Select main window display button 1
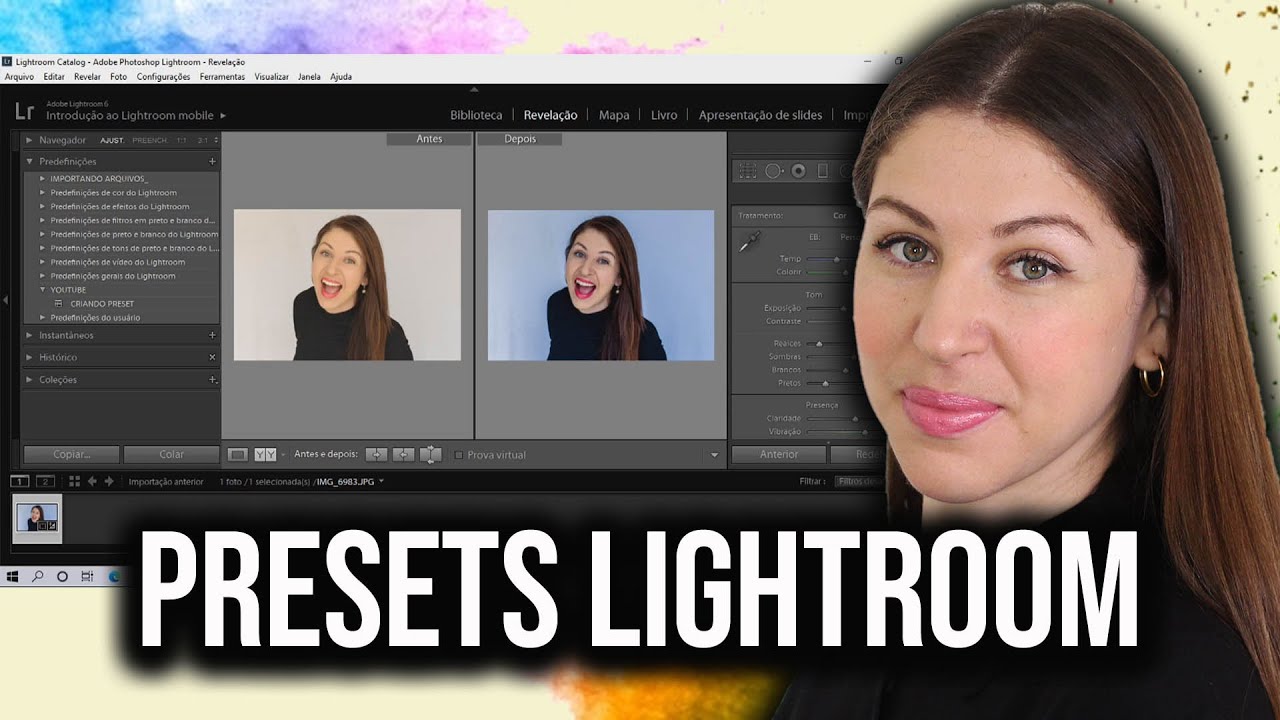 point(19,481)
